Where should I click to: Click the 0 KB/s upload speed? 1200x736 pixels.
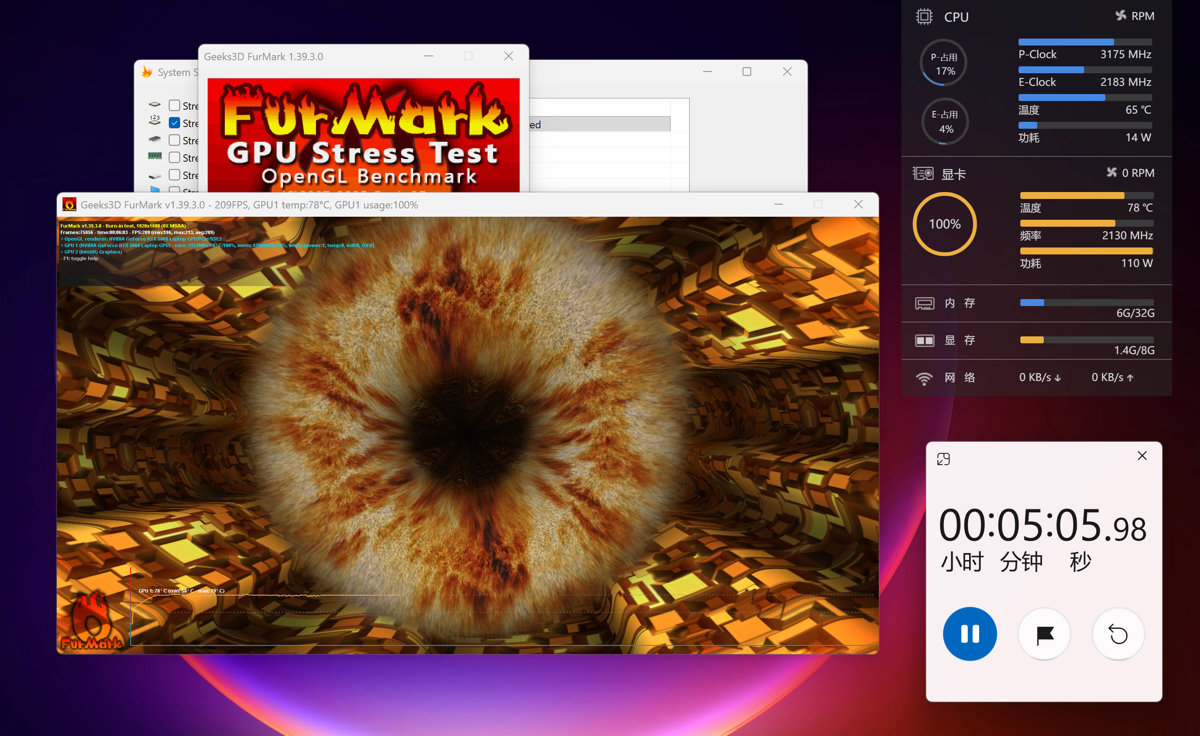click(1113, 378)
